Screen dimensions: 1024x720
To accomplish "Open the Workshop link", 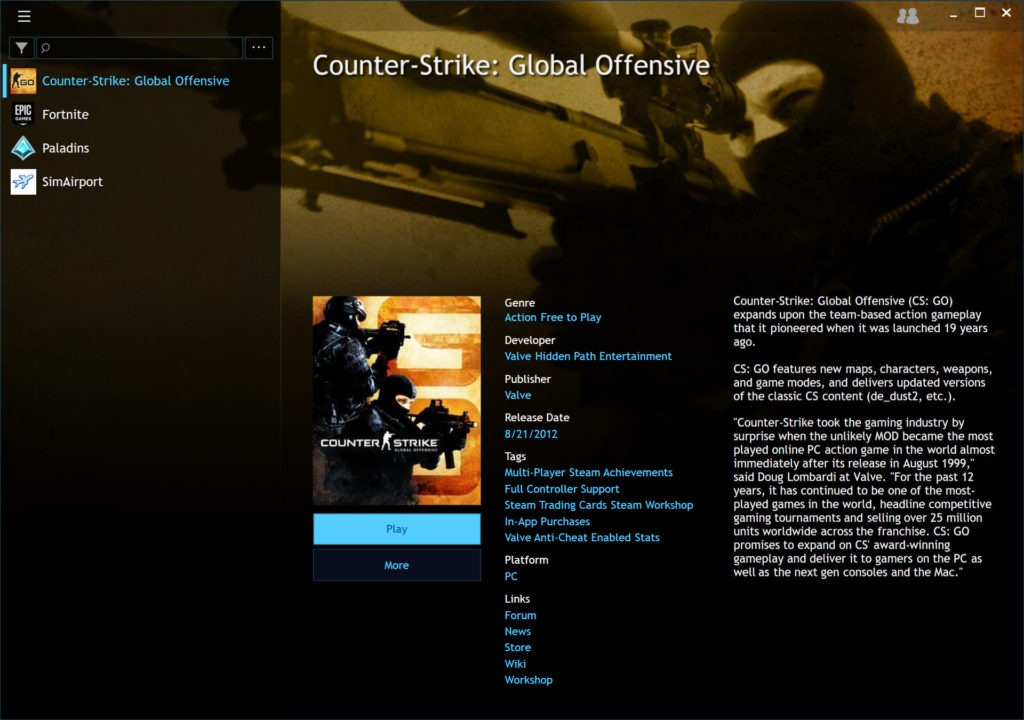I will (x=528, y=680).
